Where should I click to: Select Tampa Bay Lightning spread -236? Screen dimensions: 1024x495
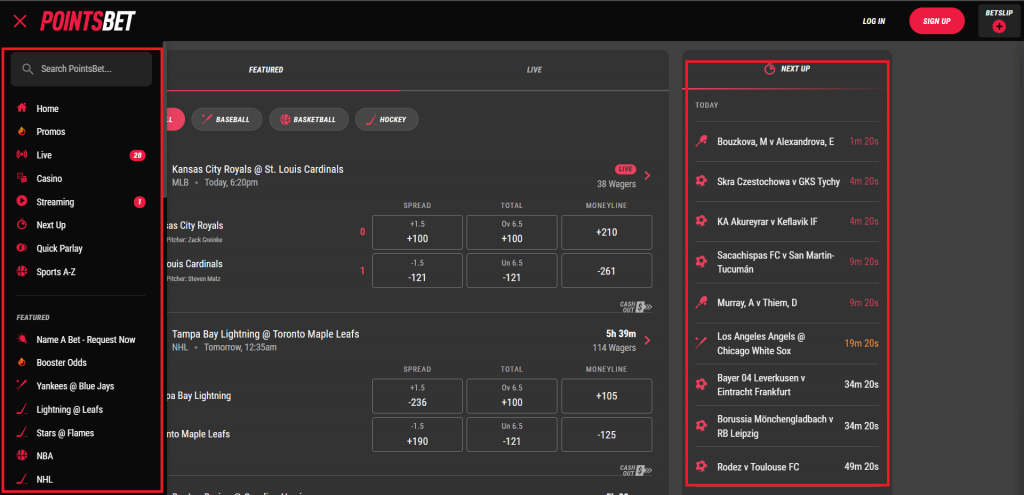coord(417,396)
